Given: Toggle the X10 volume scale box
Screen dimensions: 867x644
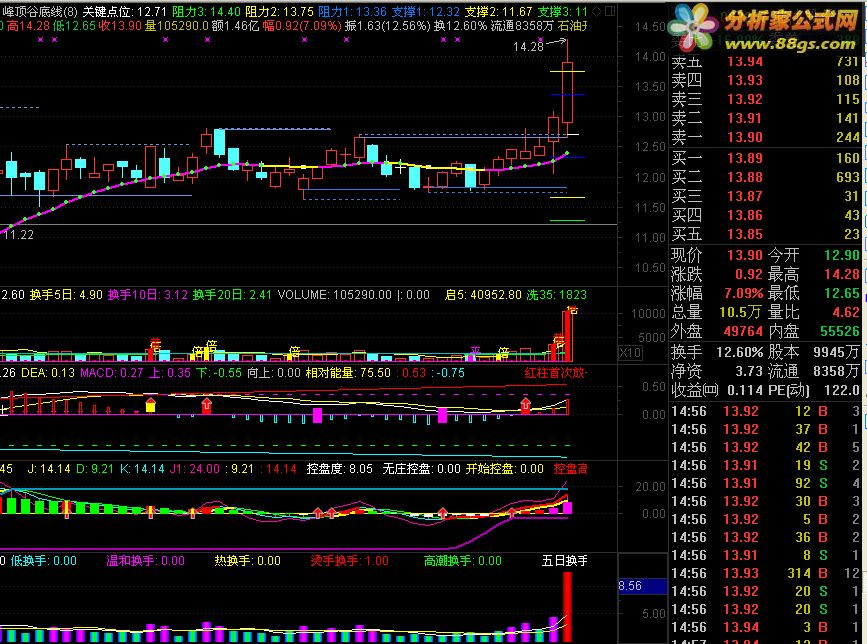Looking at the screenshot, I should pos(630,353).
